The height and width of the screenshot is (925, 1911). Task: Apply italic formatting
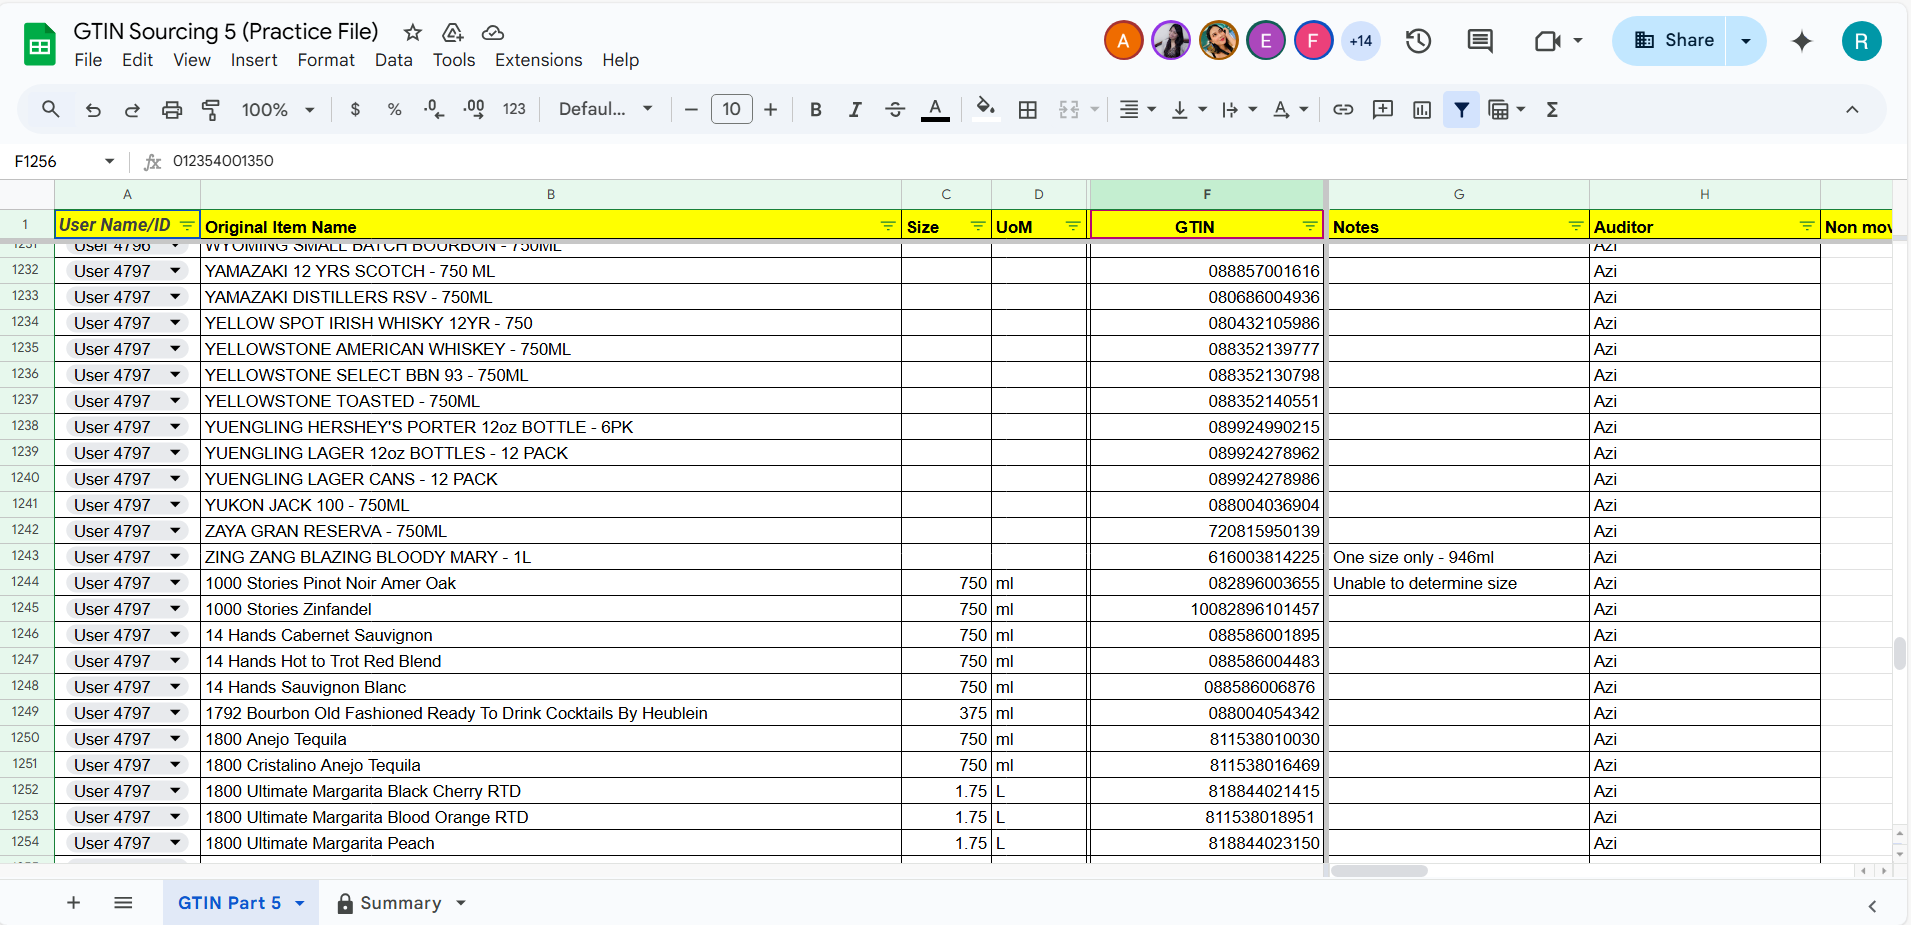point(855,110)
